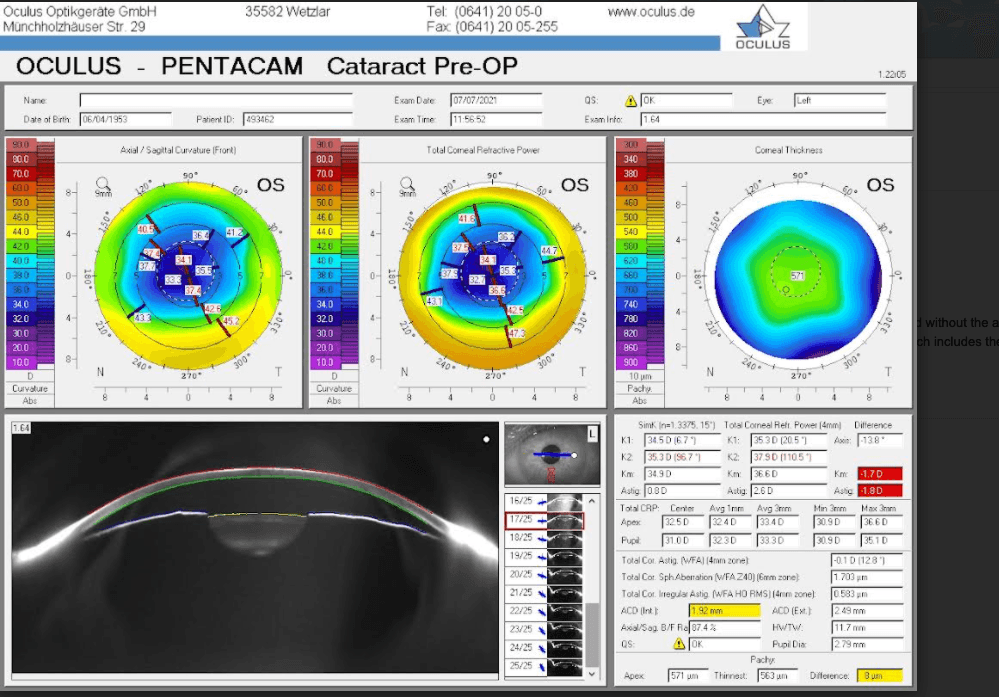Select Scheimpflug image 22/25
This screenshot has width=999, height=697.
[544, 611]
